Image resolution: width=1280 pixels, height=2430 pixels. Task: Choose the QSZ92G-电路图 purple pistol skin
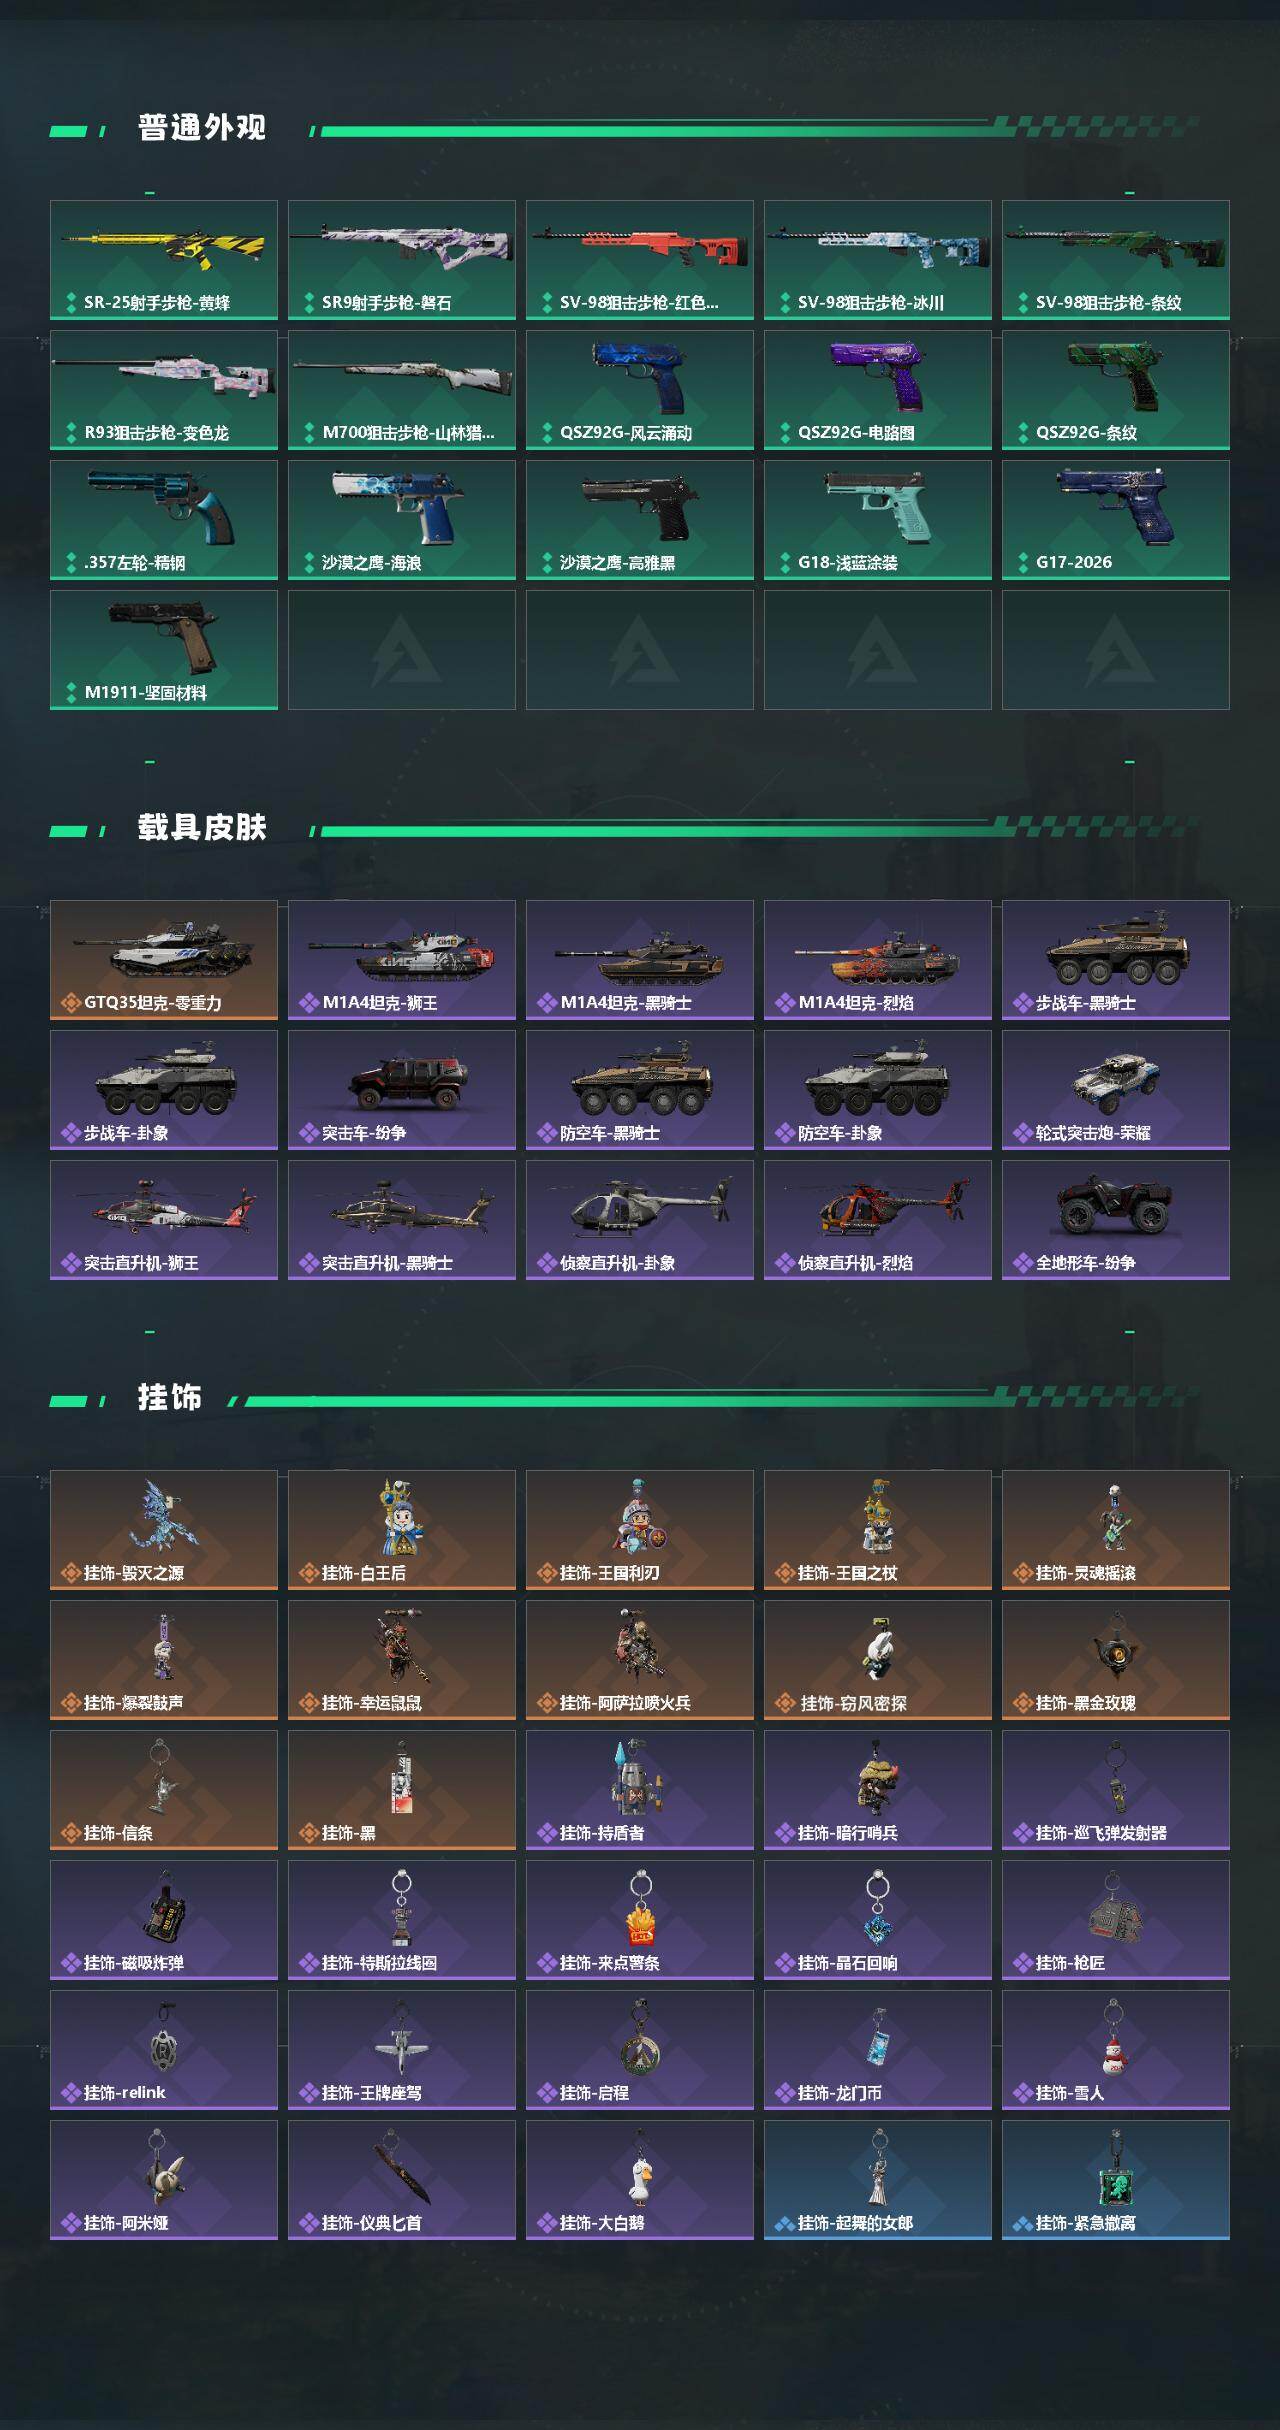(x=878, y=390)
